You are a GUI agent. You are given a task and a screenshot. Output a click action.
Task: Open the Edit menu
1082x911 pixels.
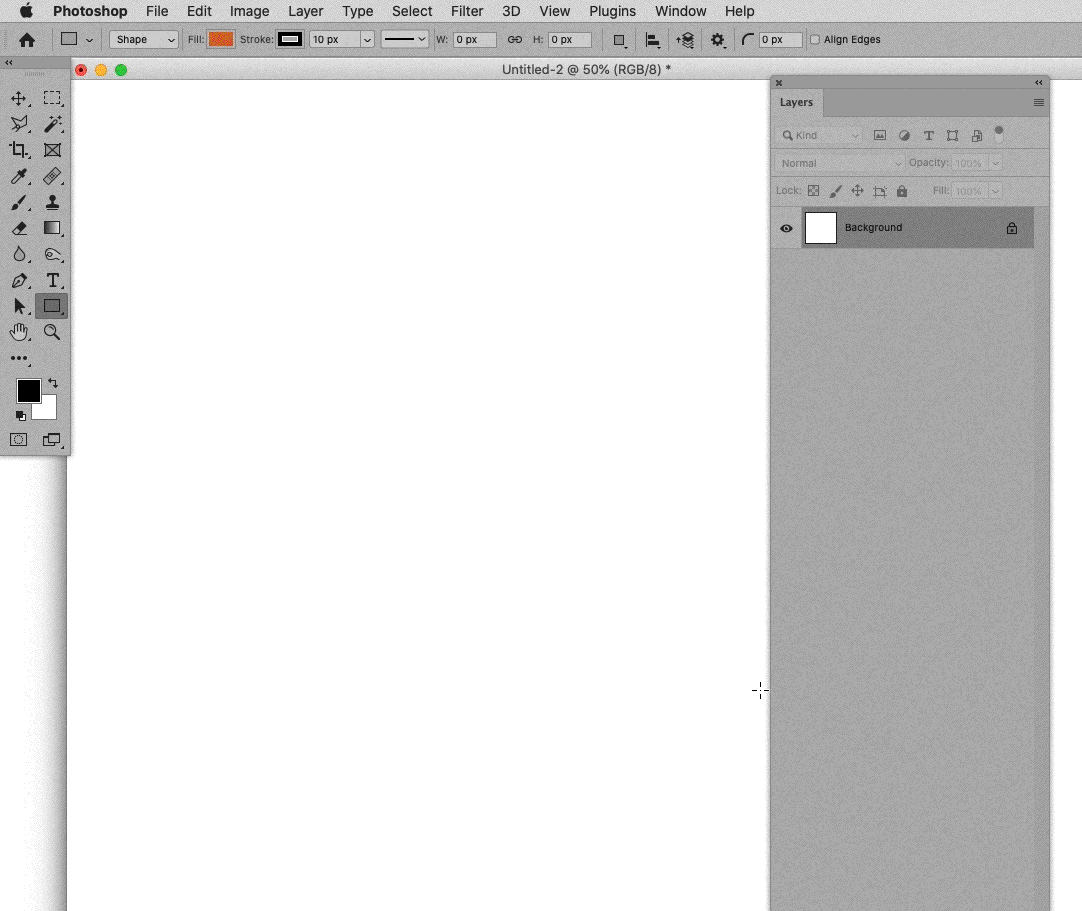pos(199,11)
